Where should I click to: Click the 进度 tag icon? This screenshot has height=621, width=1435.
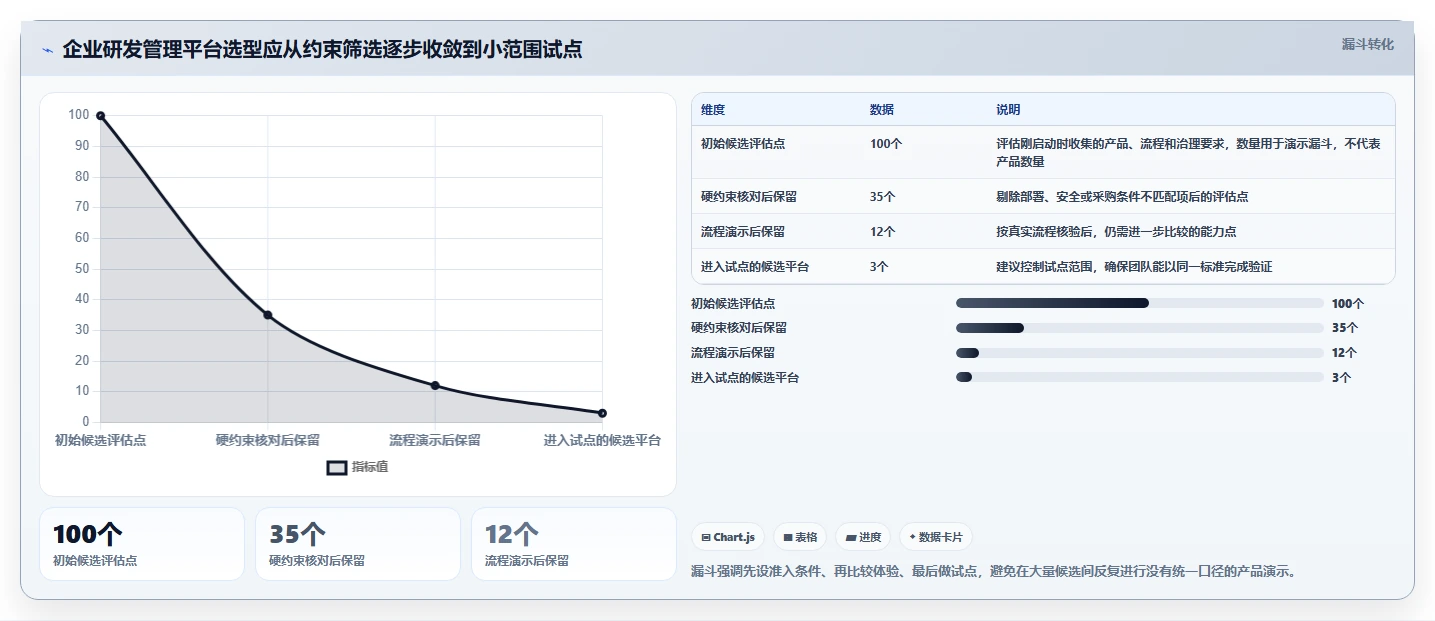pyautogui.click(x=851, y=537)
